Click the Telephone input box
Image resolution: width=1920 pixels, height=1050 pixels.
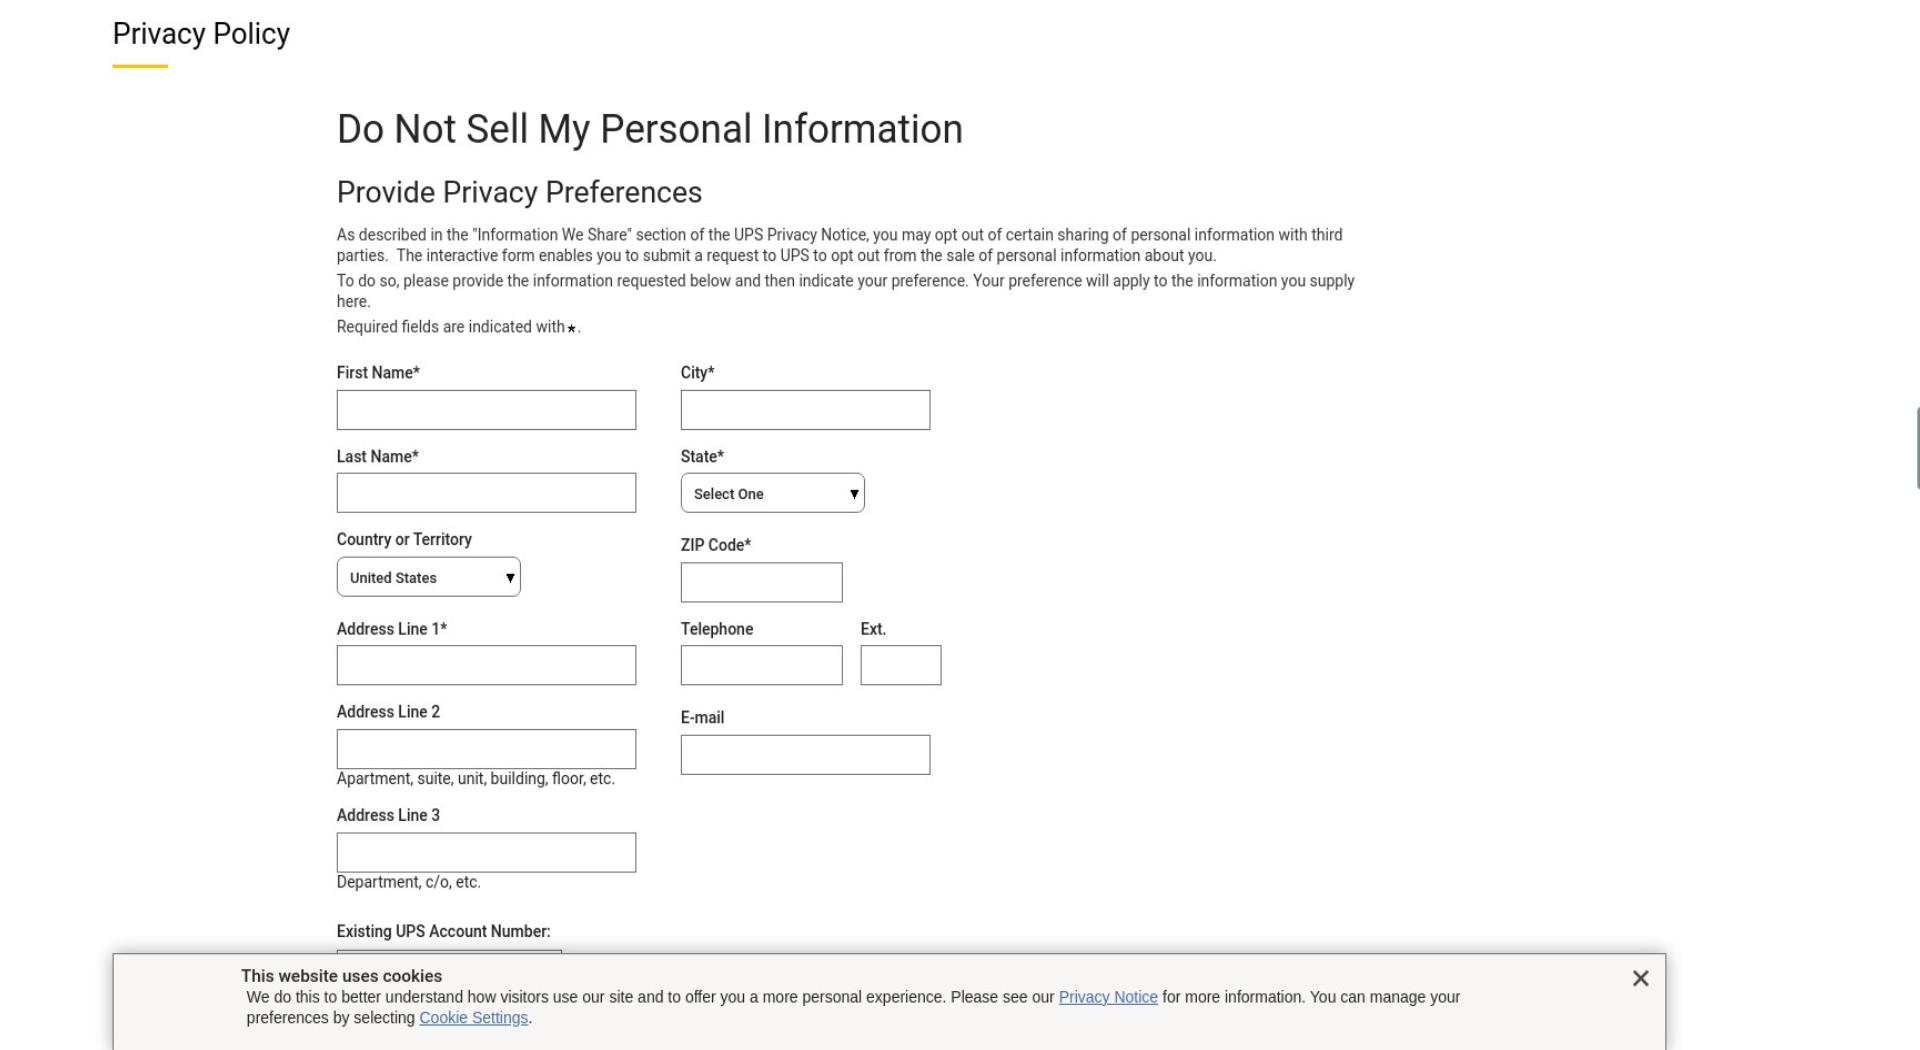coord(761,665)
